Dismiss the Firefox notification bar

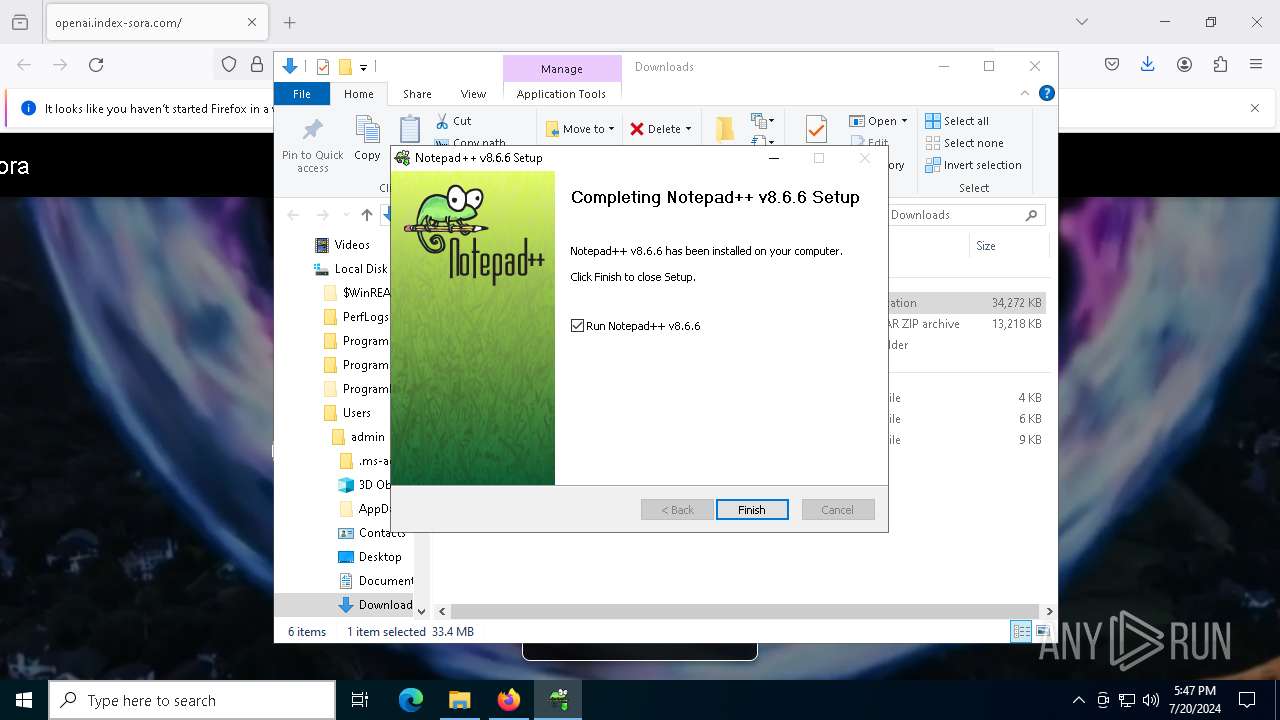tap(1255, 108)
